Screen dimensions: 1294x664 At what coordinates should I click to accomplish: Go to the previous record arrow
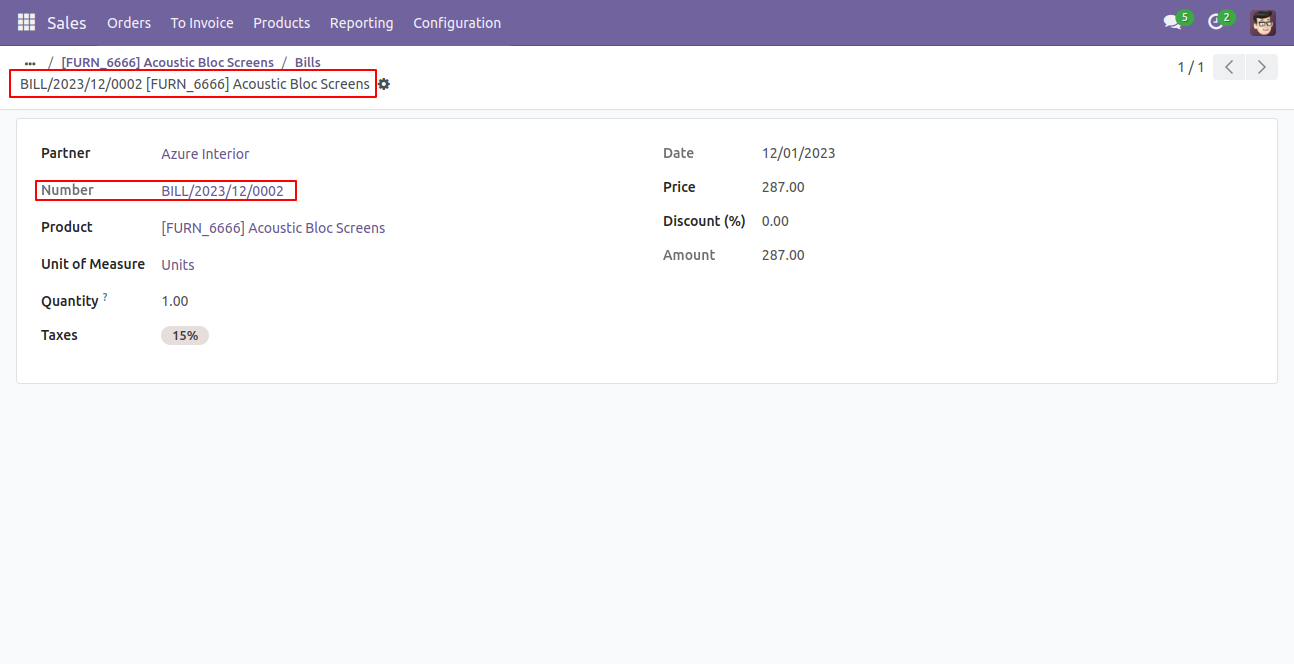1229,67
